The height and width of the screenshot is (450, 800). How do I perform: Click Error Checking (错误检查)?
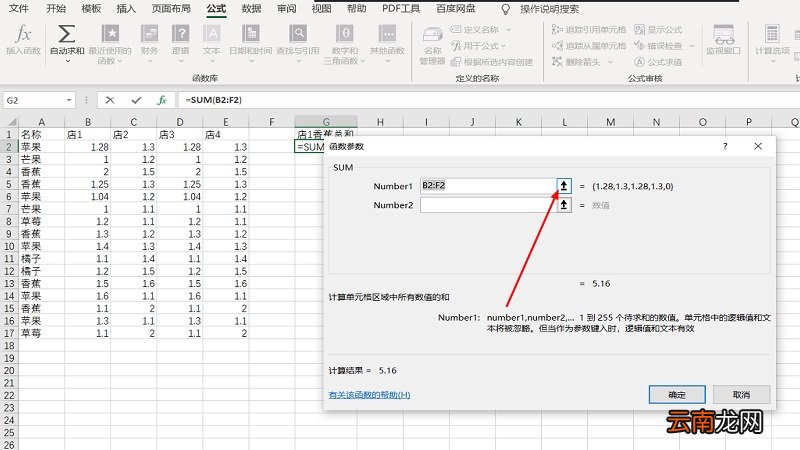[658, 46]
